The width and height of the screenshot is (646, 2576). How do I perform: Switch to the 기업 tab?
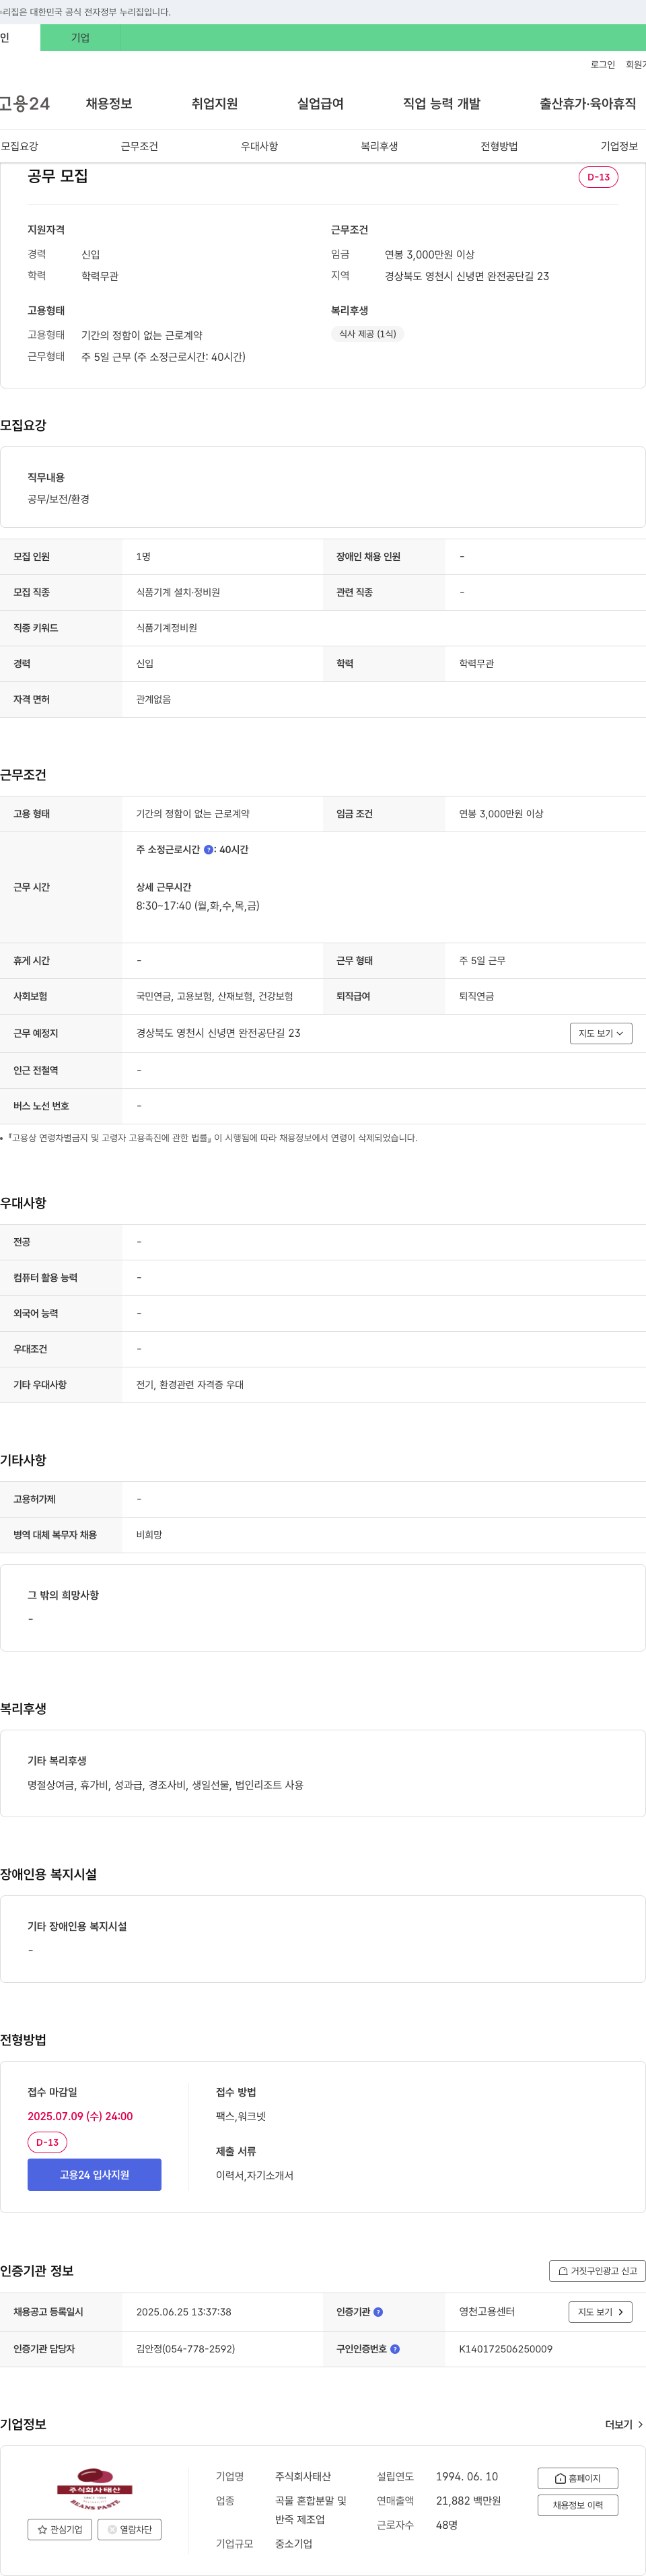tap(80, 38)
